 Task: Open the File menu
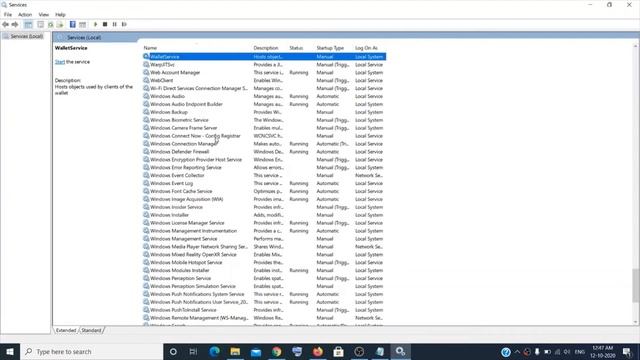pyautogui.click(x=8, y=15)
